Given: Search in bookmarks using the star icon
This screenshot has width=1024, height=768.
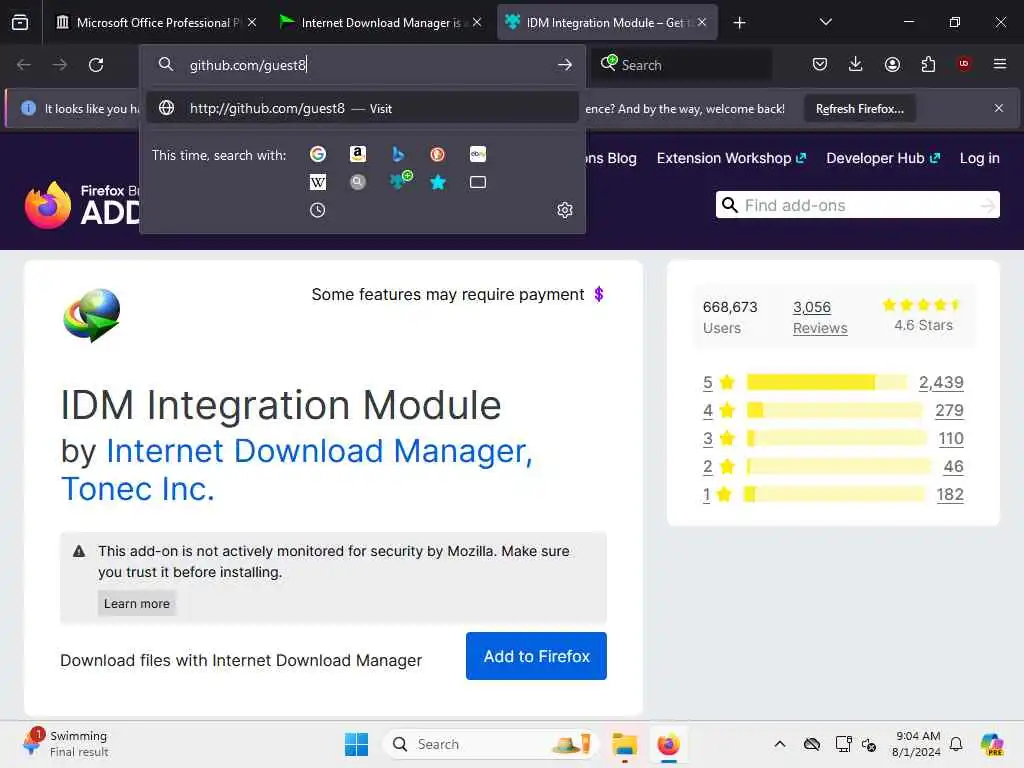Looking at the screenshot, I should (x=438, y=182).
